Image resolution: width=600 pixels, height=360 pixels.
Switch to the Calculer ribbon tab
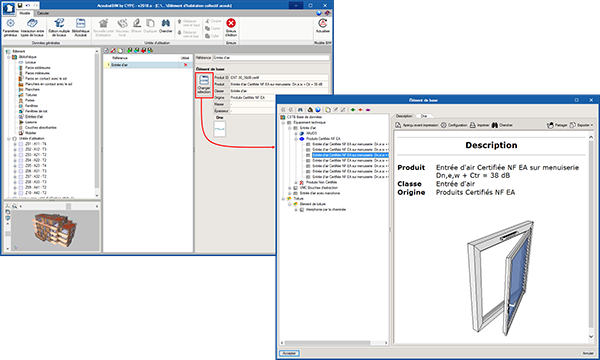point(43,13)
